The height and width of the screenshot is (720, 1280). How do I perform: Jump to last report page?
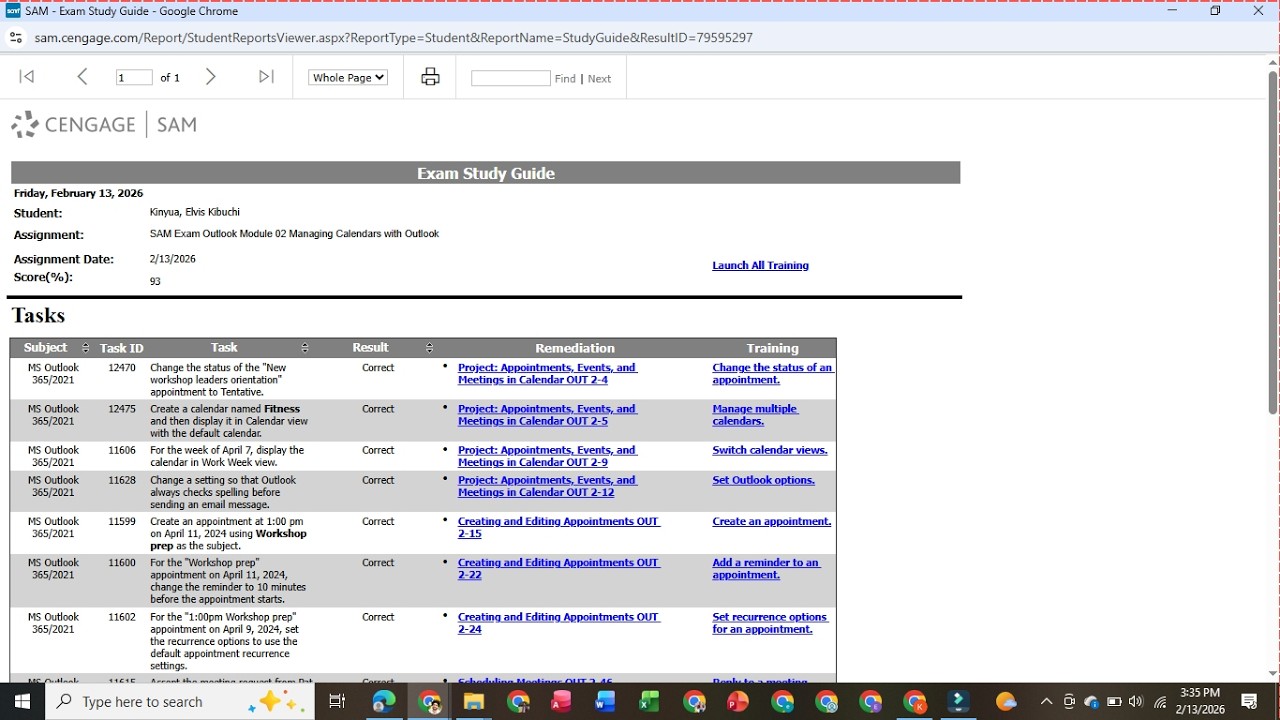266,77
